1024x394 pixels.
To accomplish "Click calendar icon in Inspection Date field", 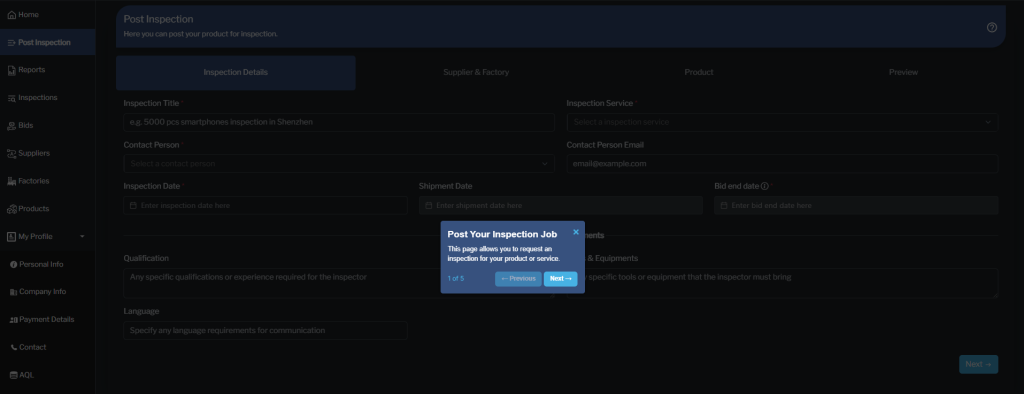I will pos(133,205).
